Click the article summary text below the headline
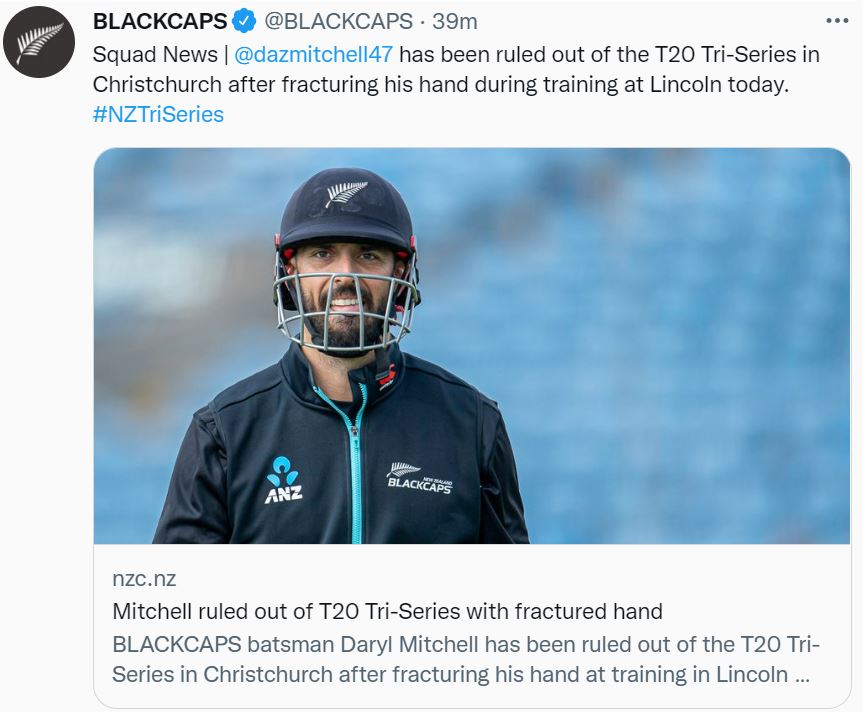The image size is (863, 712). coord(466,659)
